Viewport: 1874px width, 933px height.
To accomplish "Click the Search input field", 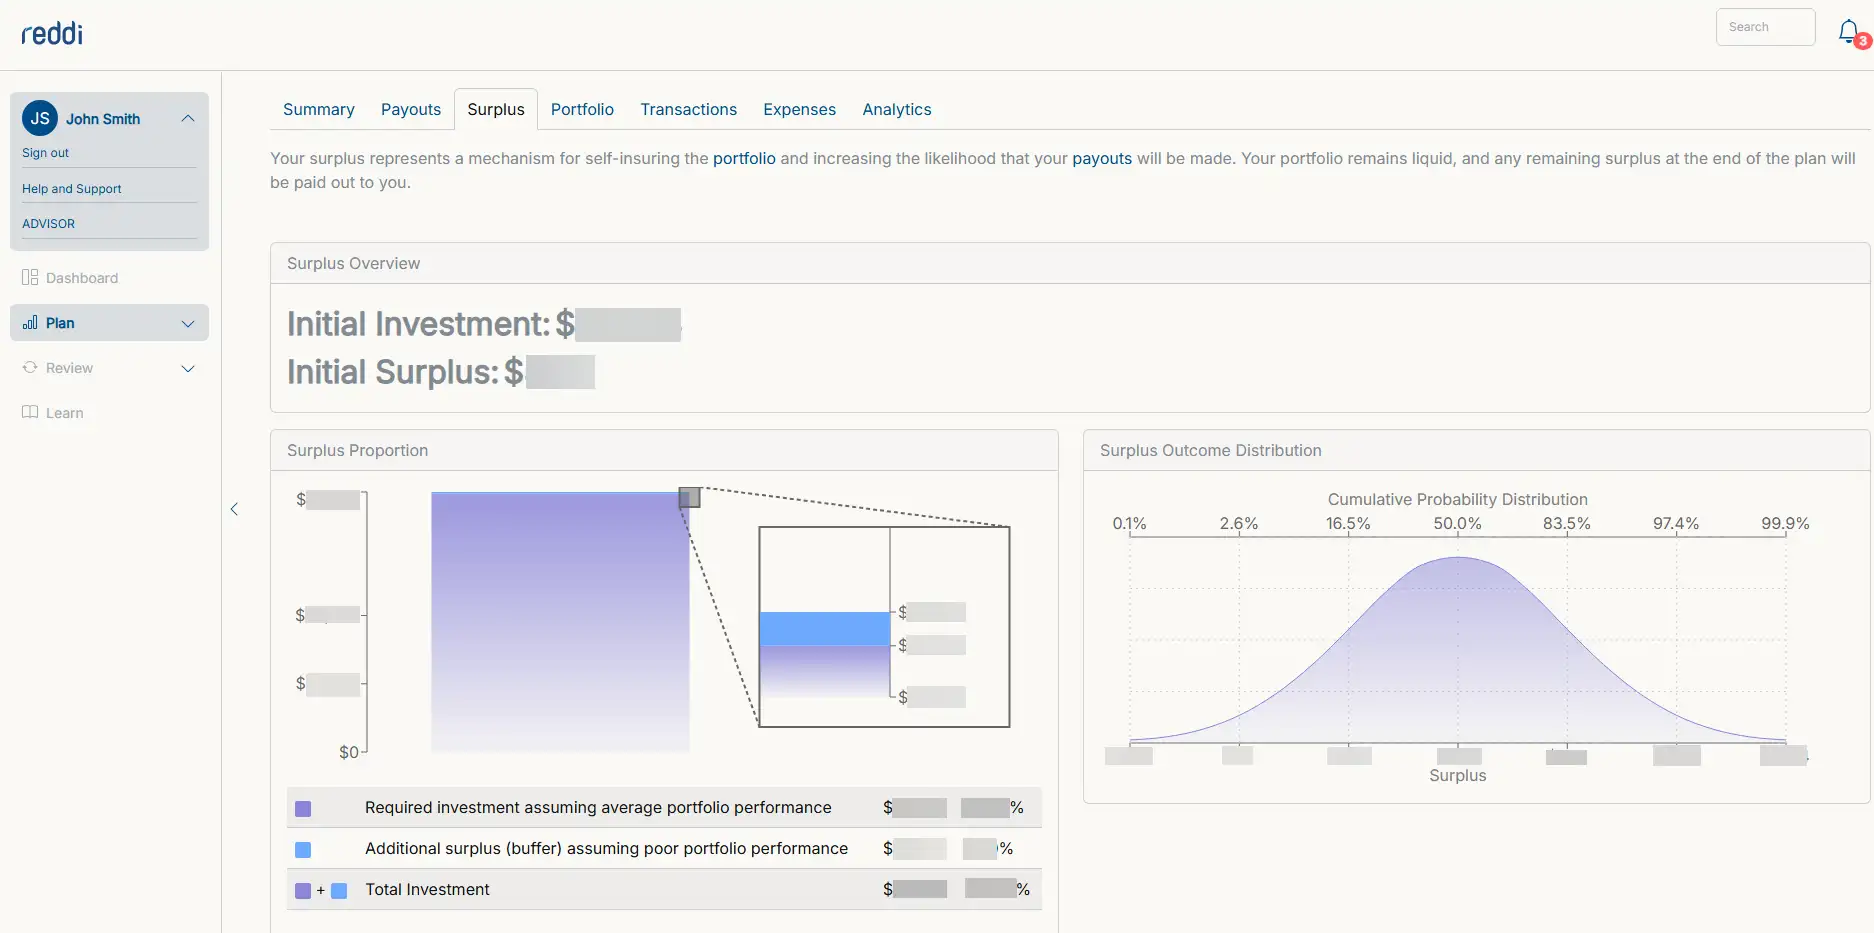I will (x=1765, y=27).
